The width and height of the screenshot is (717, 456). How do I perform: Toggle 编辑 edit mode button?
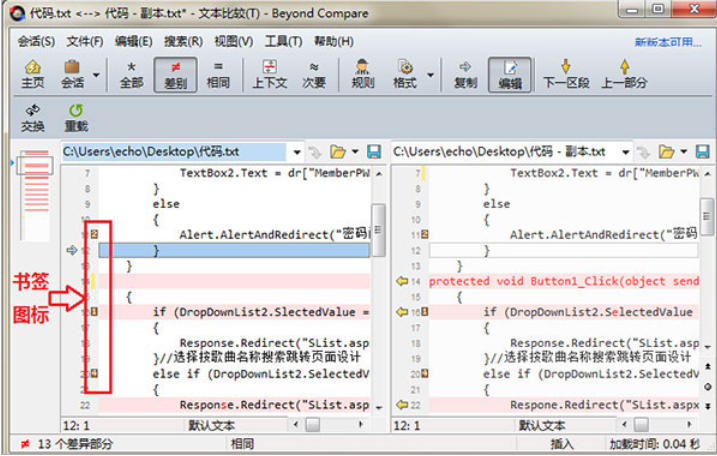[x=510, y=74]
